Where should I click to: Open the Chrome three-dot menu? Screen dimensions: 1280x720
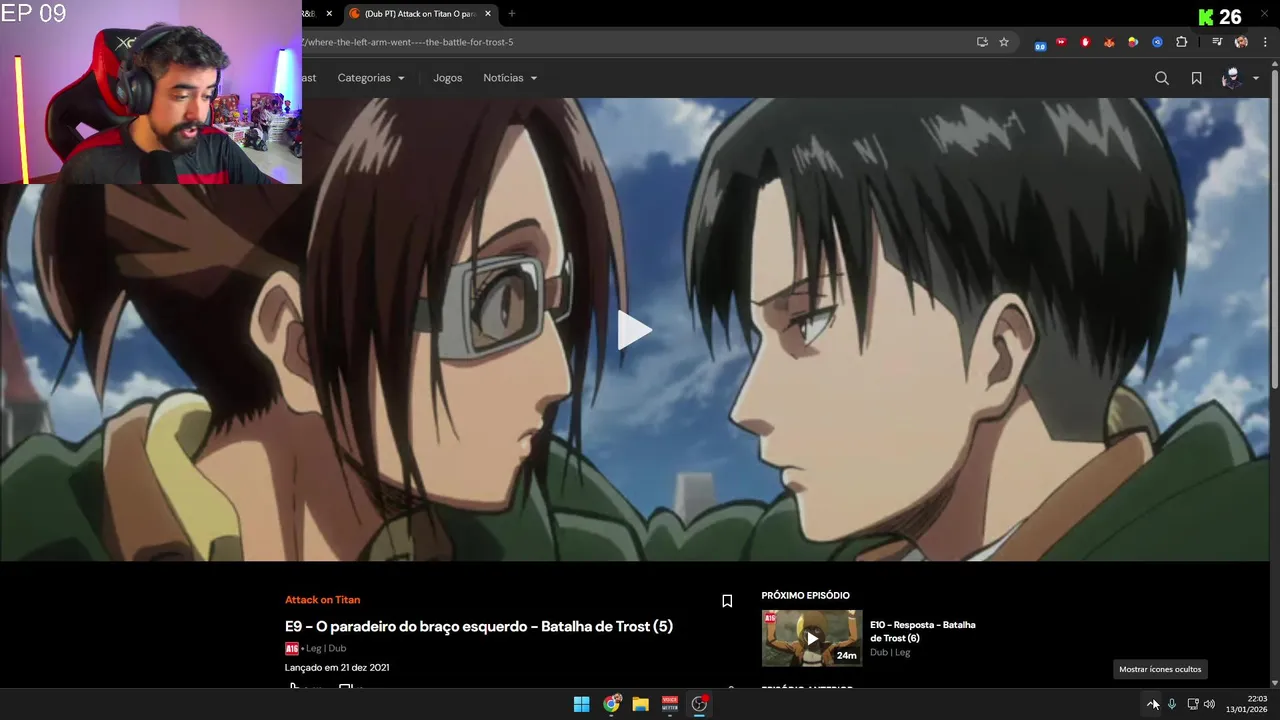(x=1265, y=42)
